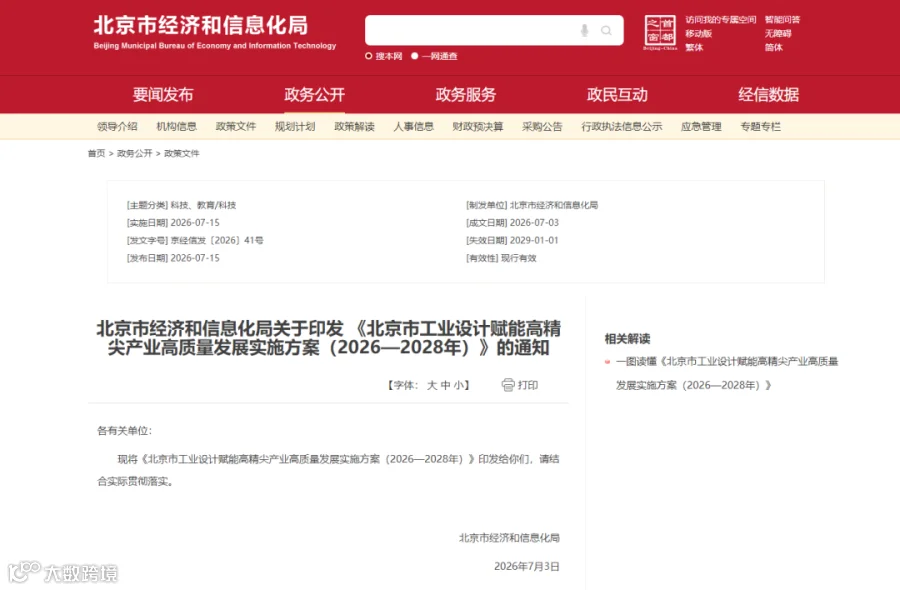This screenshot has width=900, height=590.
Task: Click the printer icon beside 打印
Action: click(508, 385)
